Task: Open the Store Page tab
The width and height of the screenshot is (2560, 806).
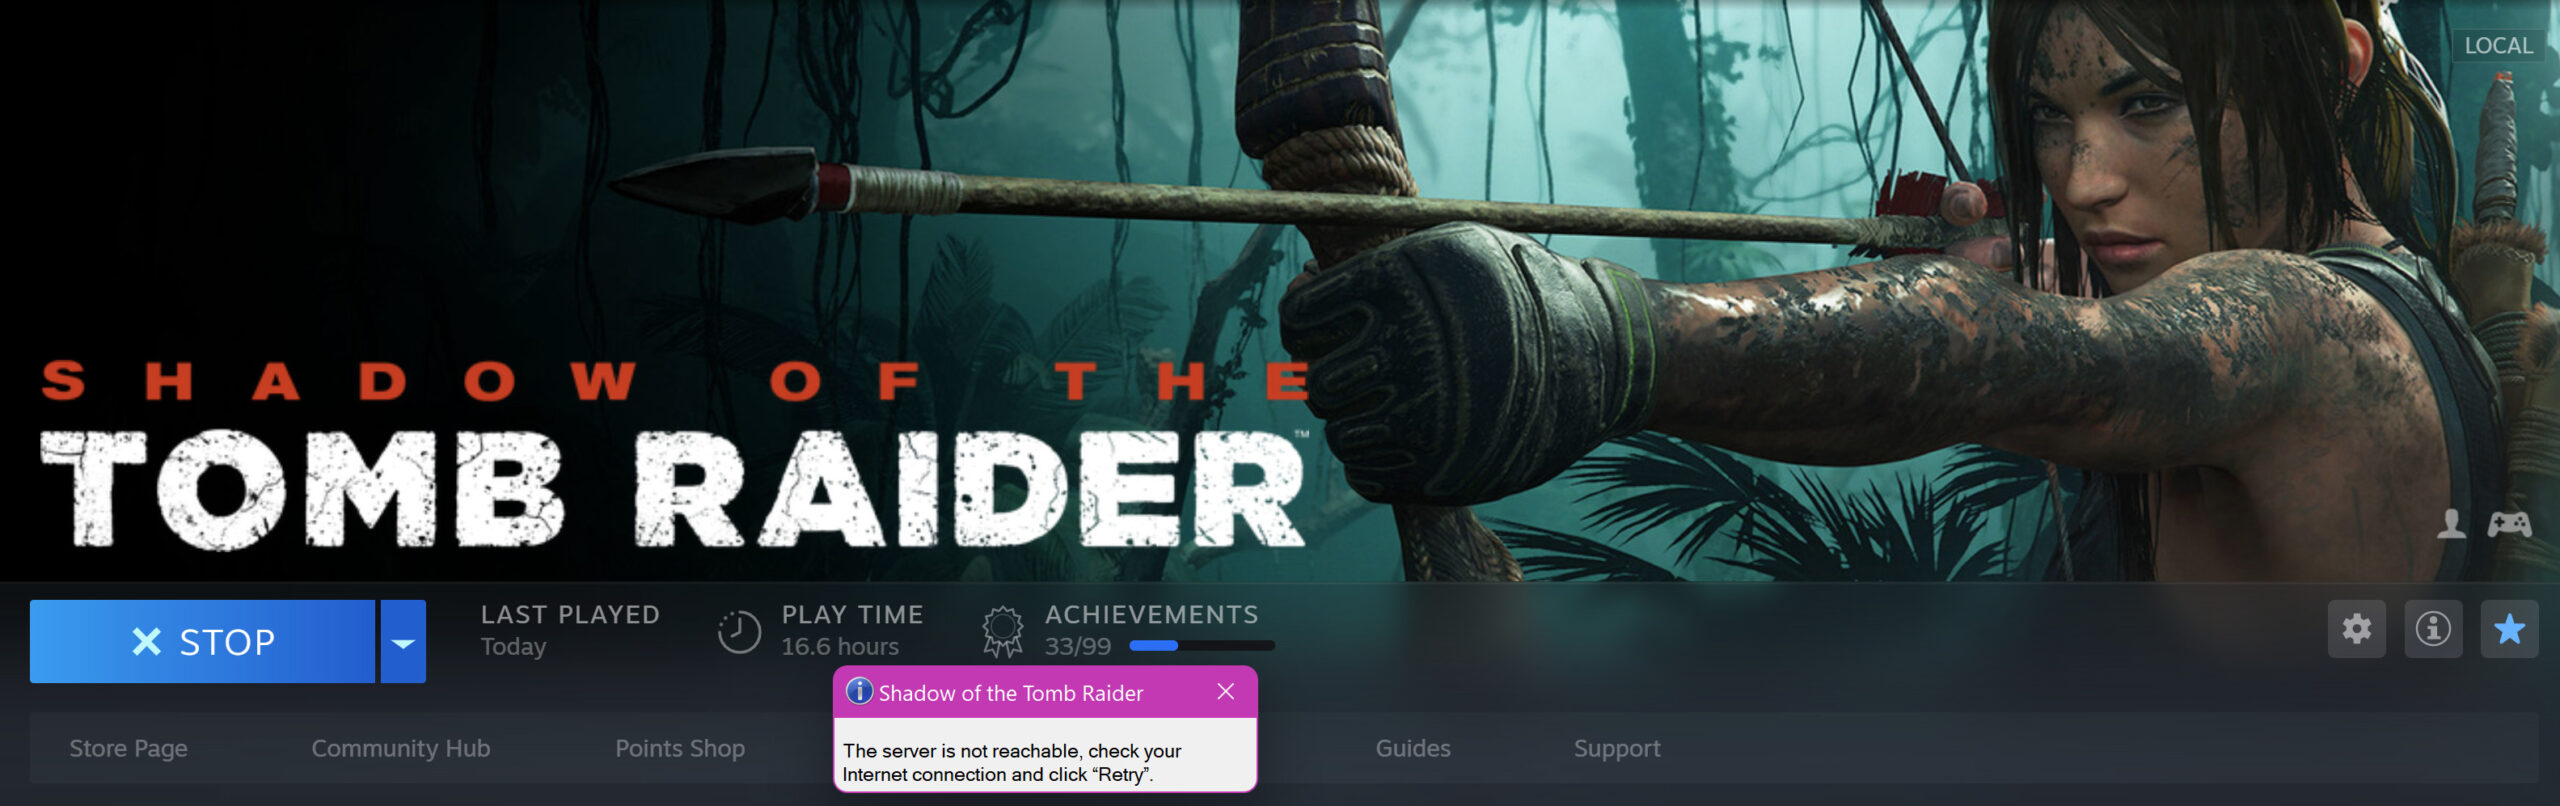Action: (x=128, y=748)
